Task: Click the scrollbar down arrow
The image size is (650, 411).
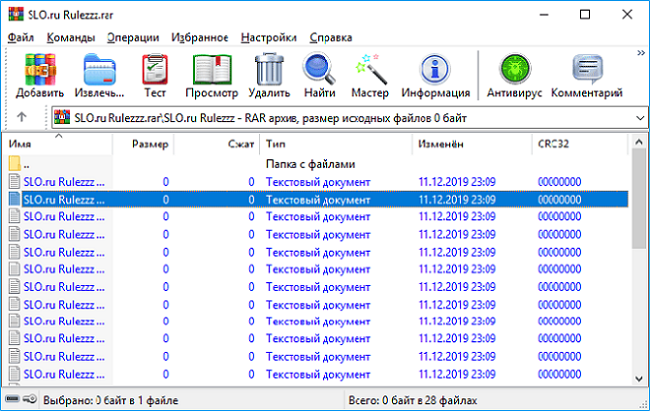Action: pyautogui.click(x=639, y=378)
